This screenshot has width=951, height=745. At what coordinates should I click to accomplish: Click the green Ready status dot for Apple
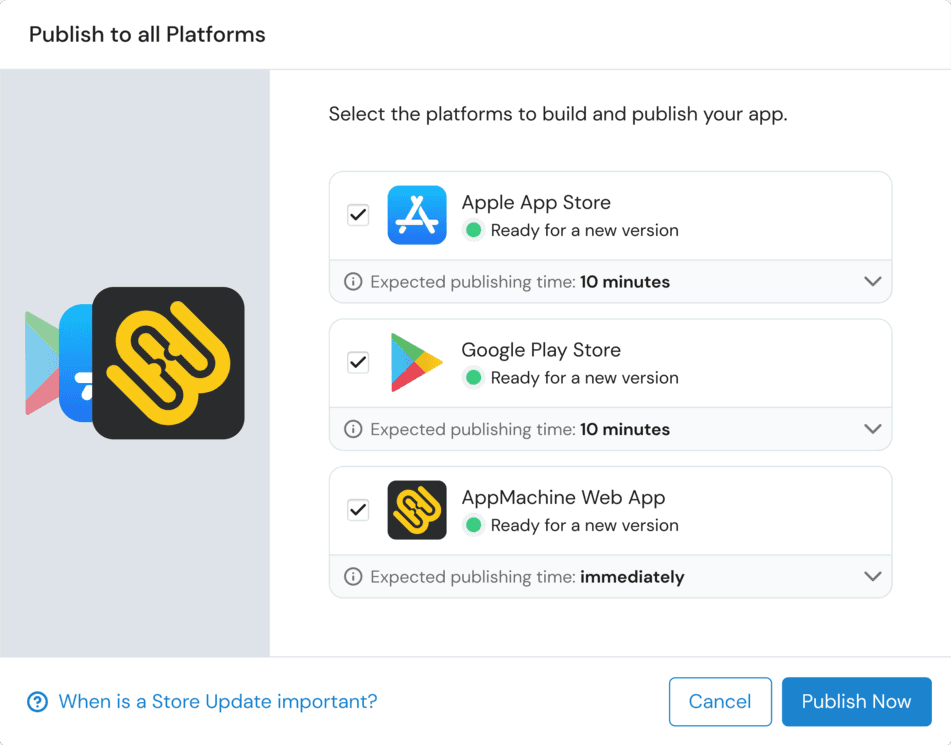point(473,230)
